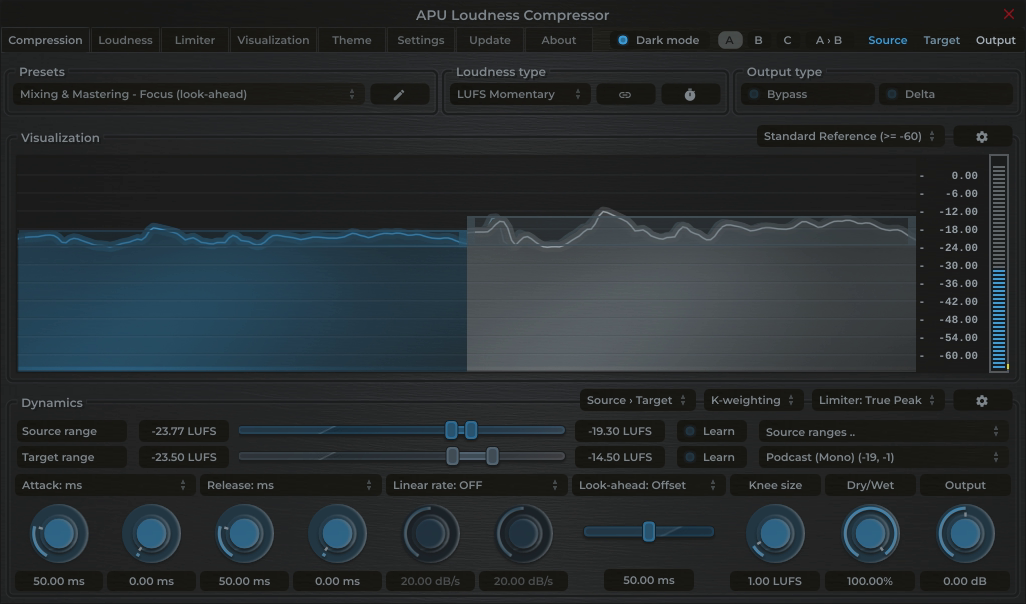Click the Learn button for source range
This screenshot has height=604, width=1026.
[x=711, y=431]
